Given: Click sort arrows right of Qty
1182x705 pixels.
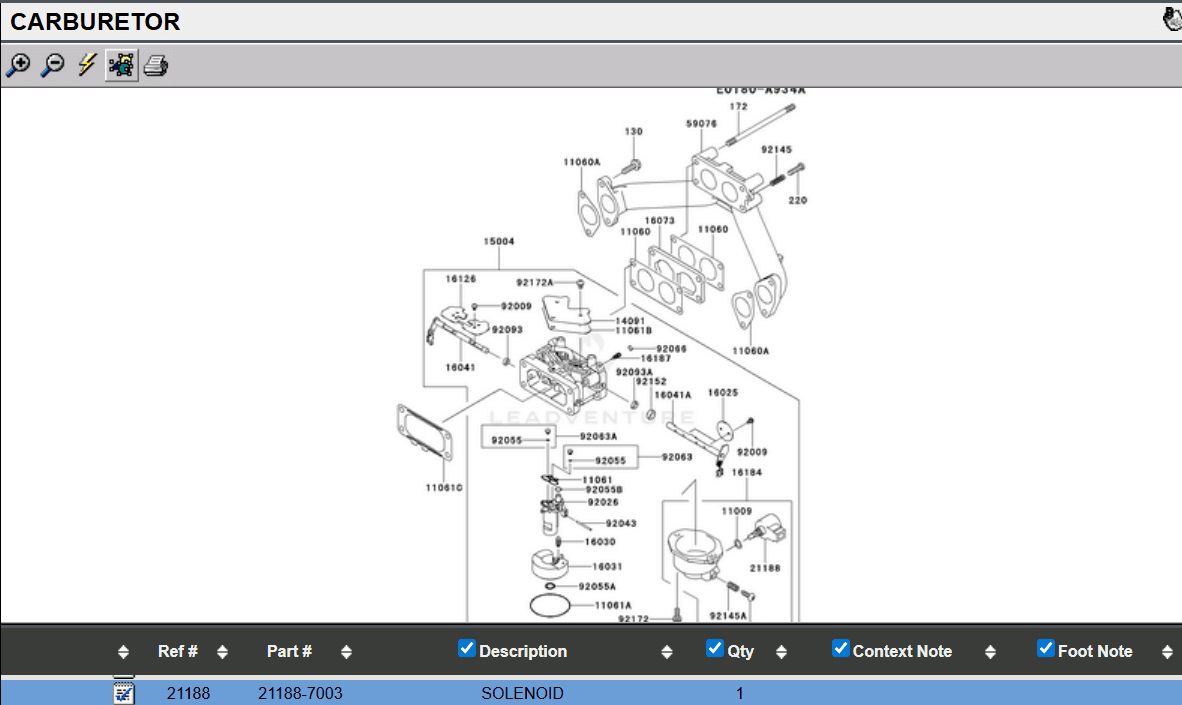Looking at the screenshot, I should (x=781, y=652).
